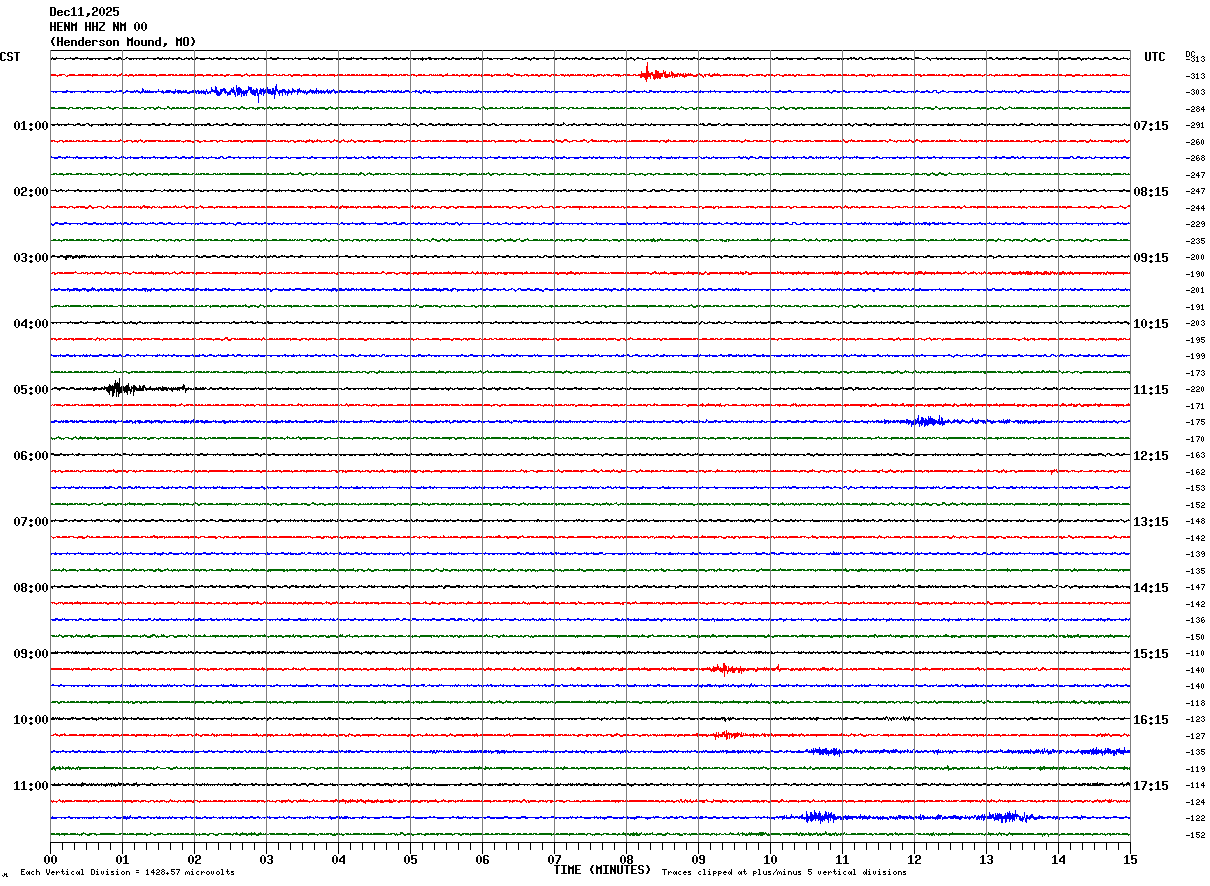Select the black seismic event on the 05:00 trace
The width and height of the screenshot is (1210, 886).
pyautogui.click(x=120, y=388)
